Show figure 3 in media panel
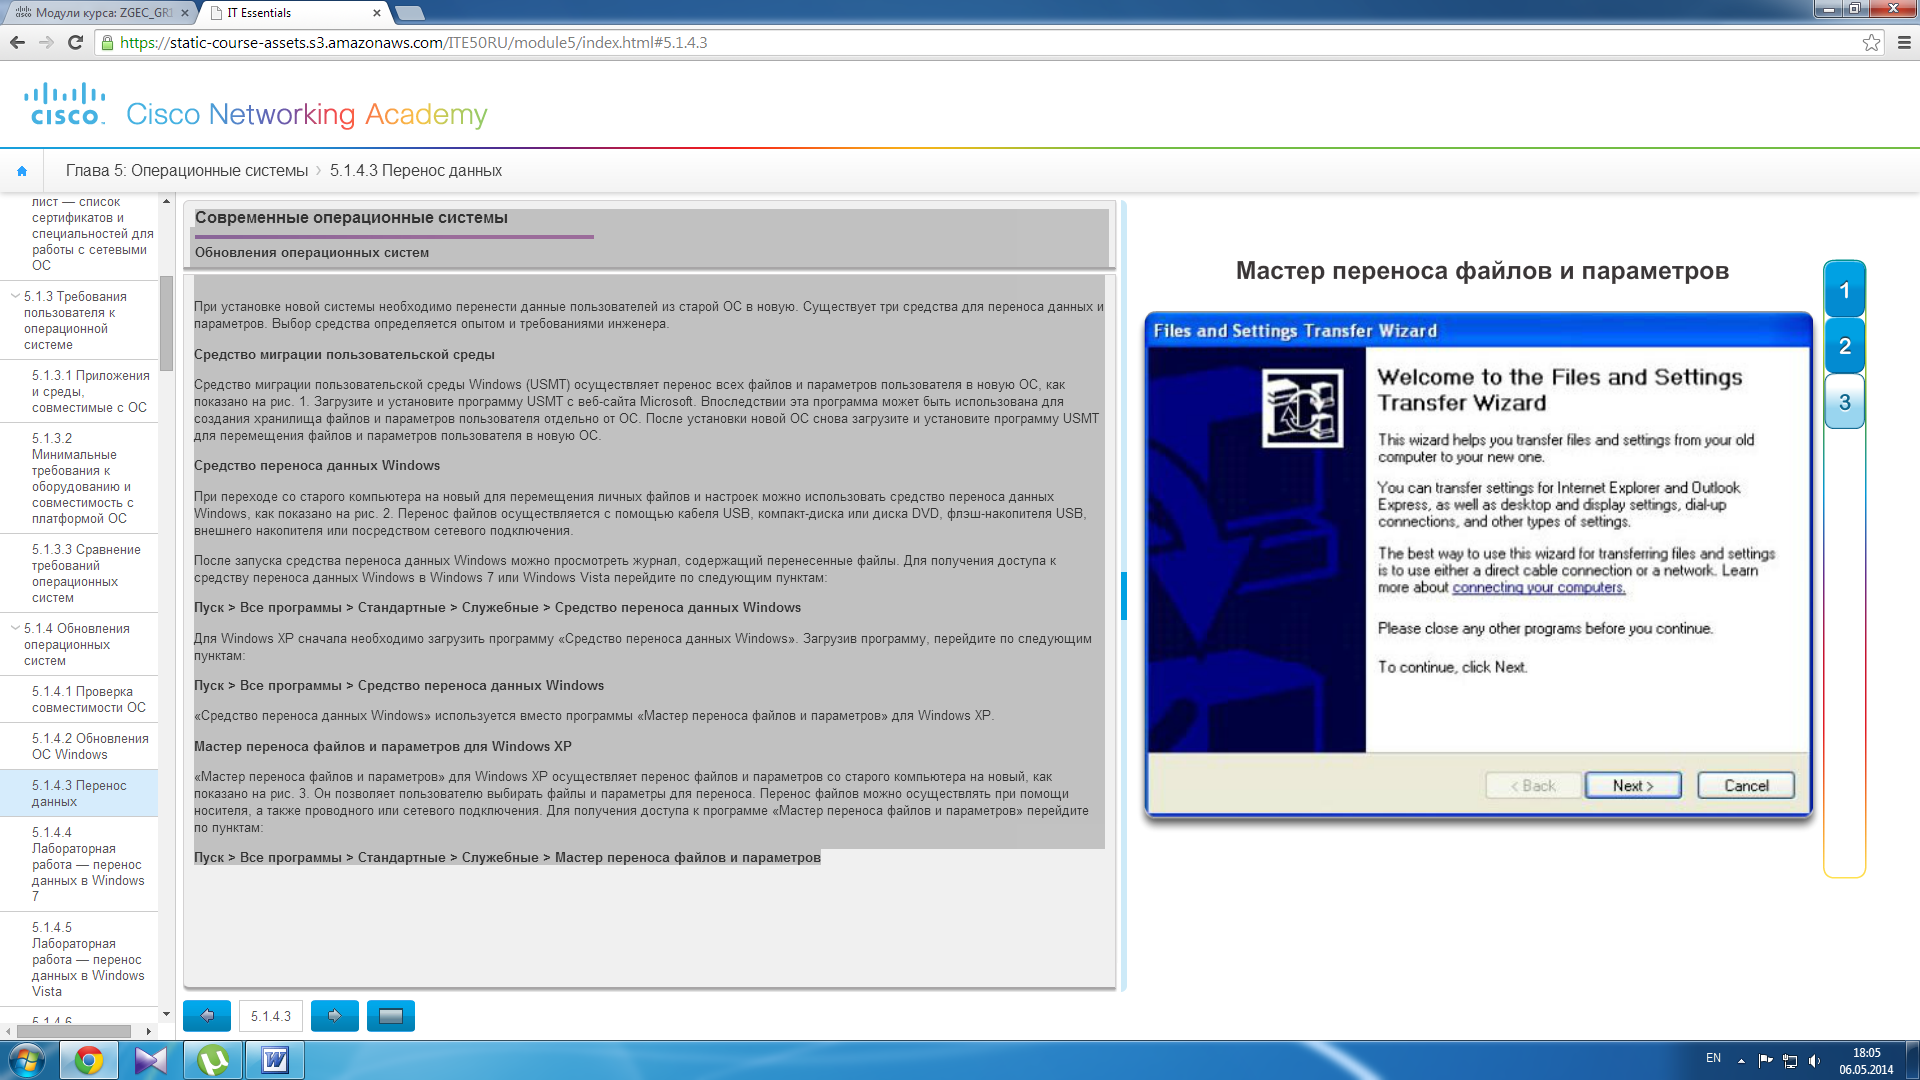 [x=1844, y=402]
